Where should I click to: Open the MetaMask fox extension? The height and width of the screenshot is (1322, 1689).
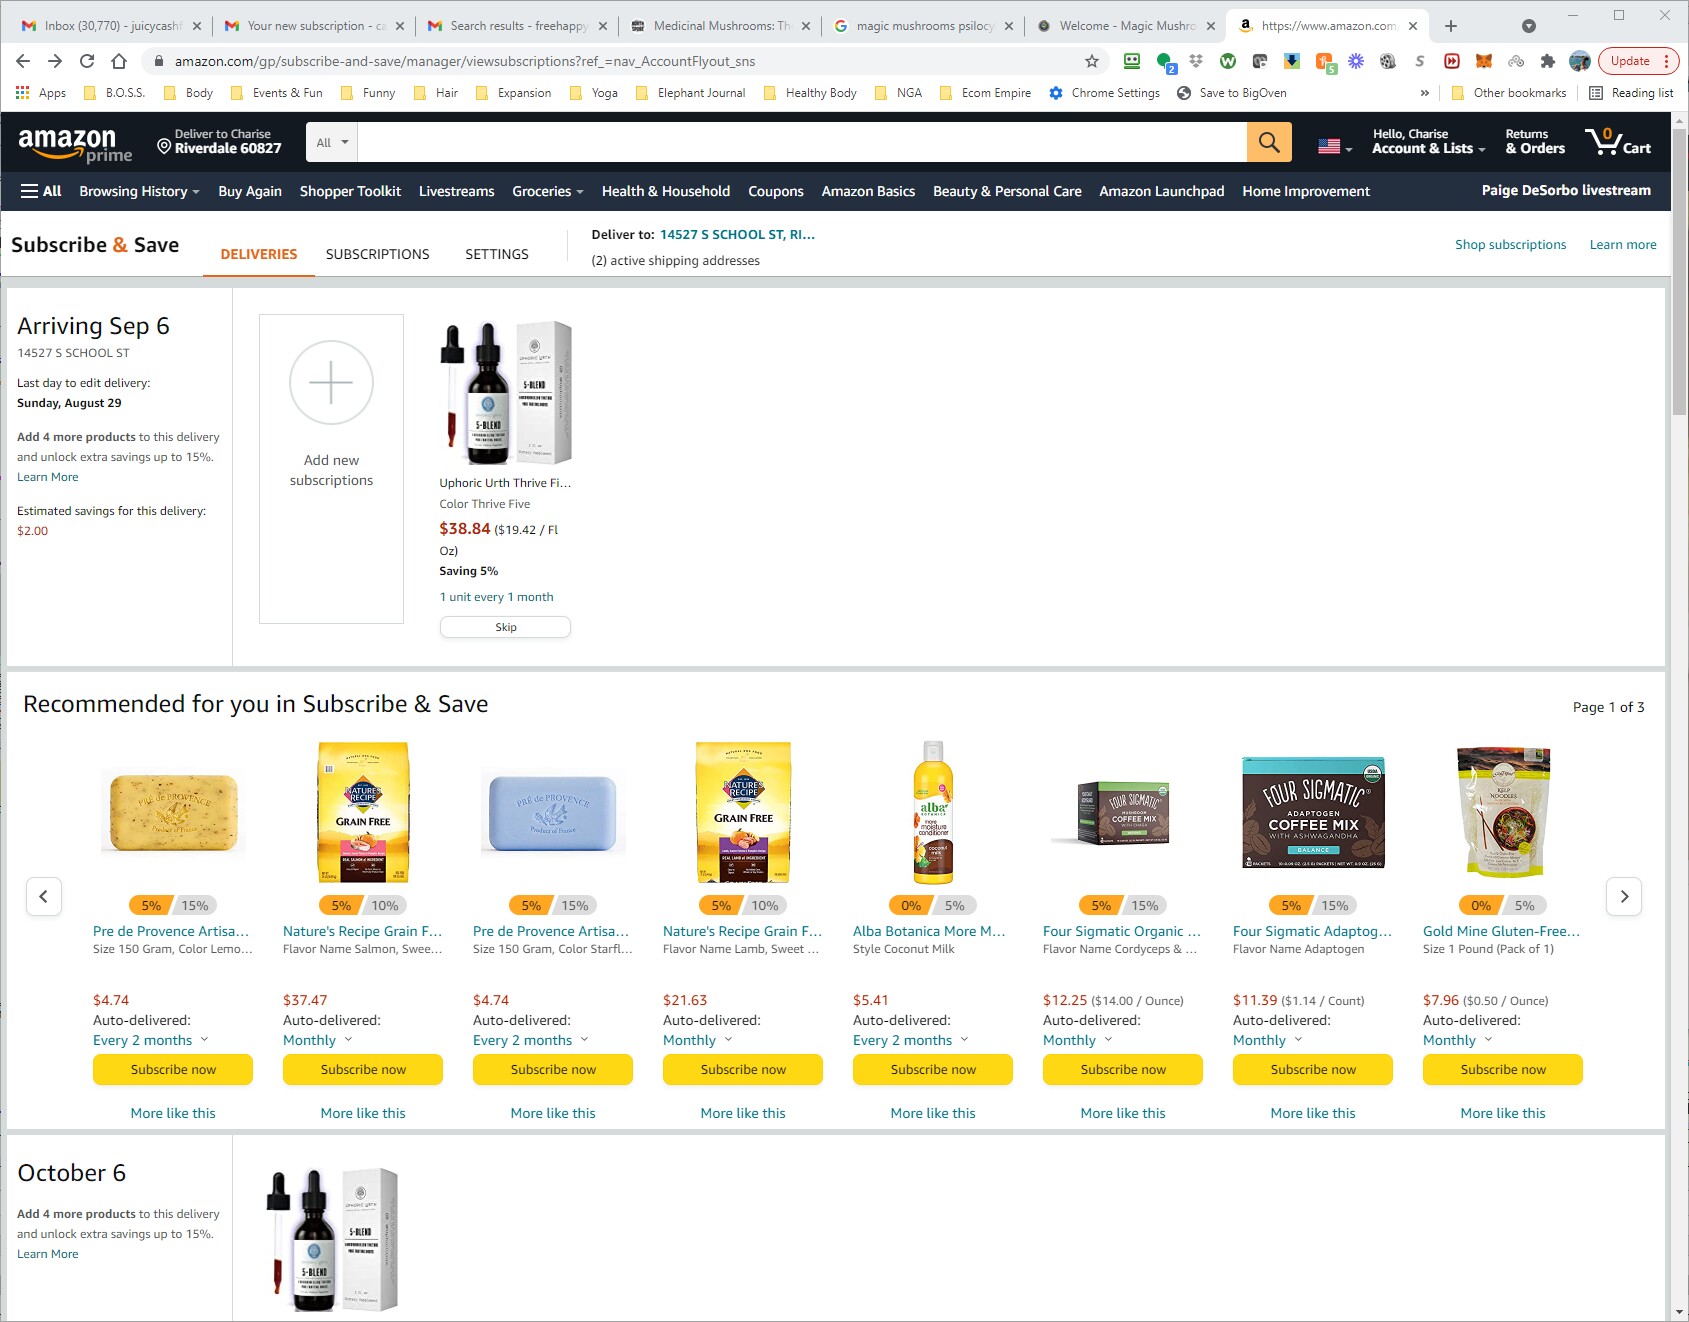coord(1483,60)
